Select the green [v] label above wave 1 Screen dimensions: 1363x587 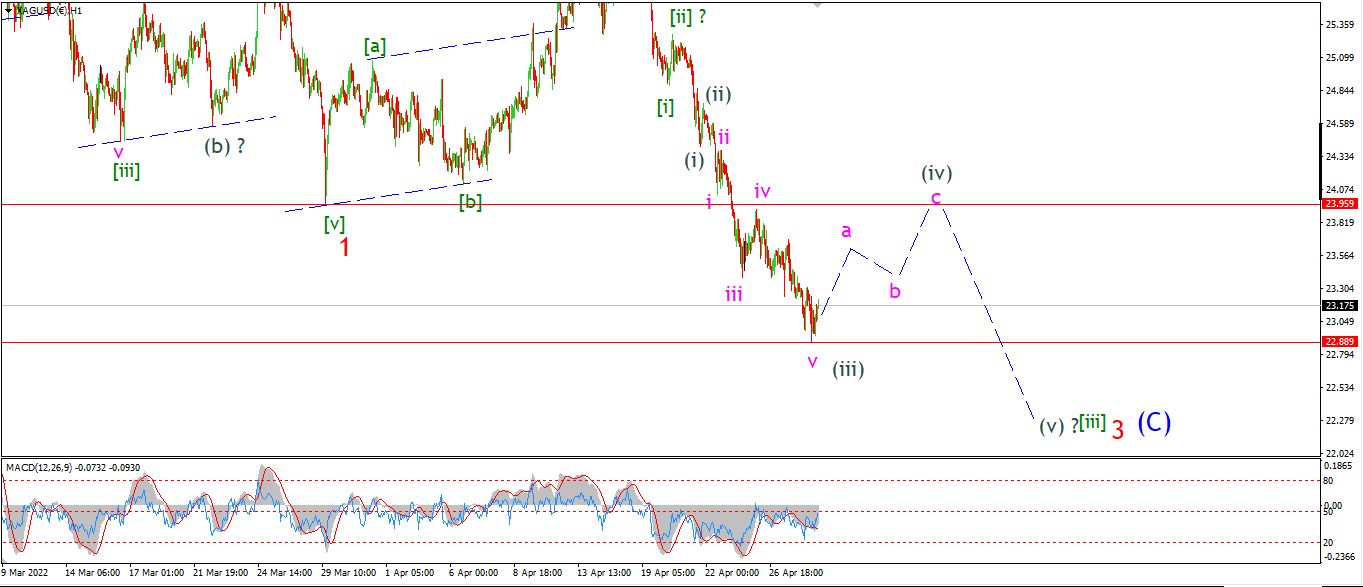334,224
